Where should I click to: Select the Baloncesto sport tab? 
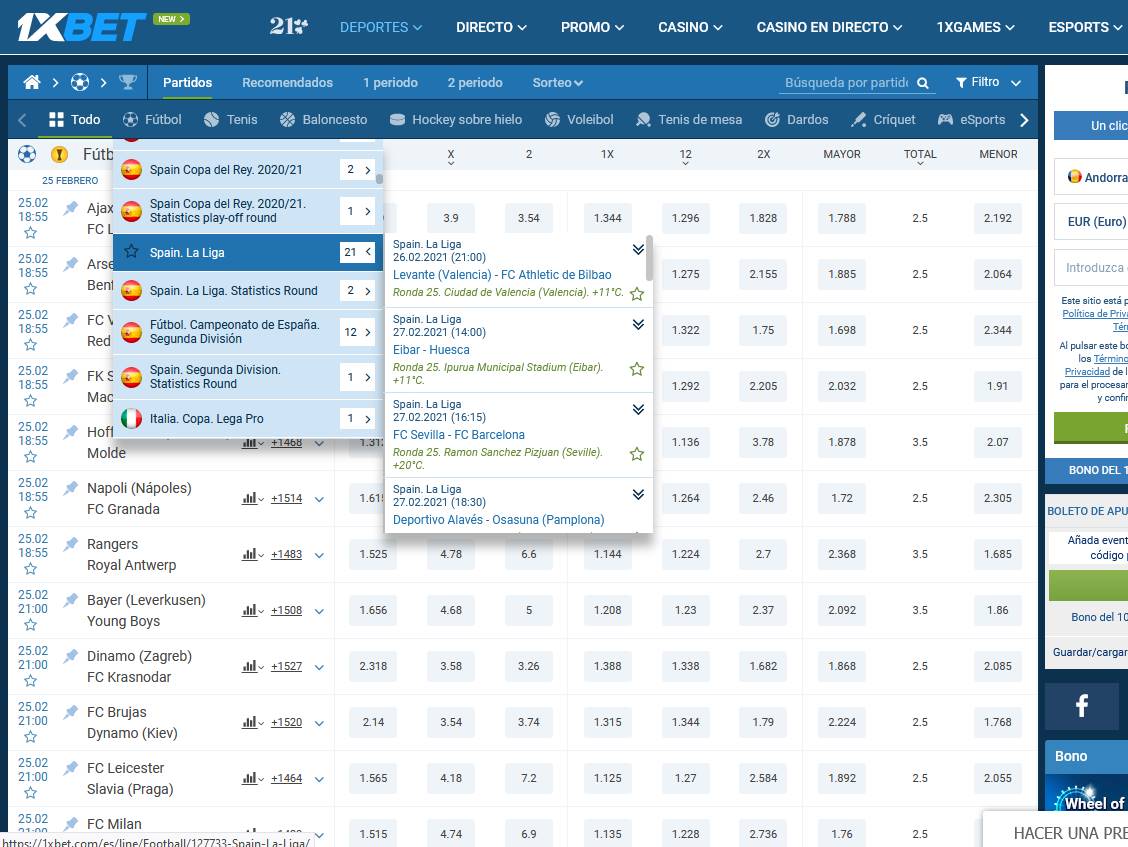pos(323,119)
